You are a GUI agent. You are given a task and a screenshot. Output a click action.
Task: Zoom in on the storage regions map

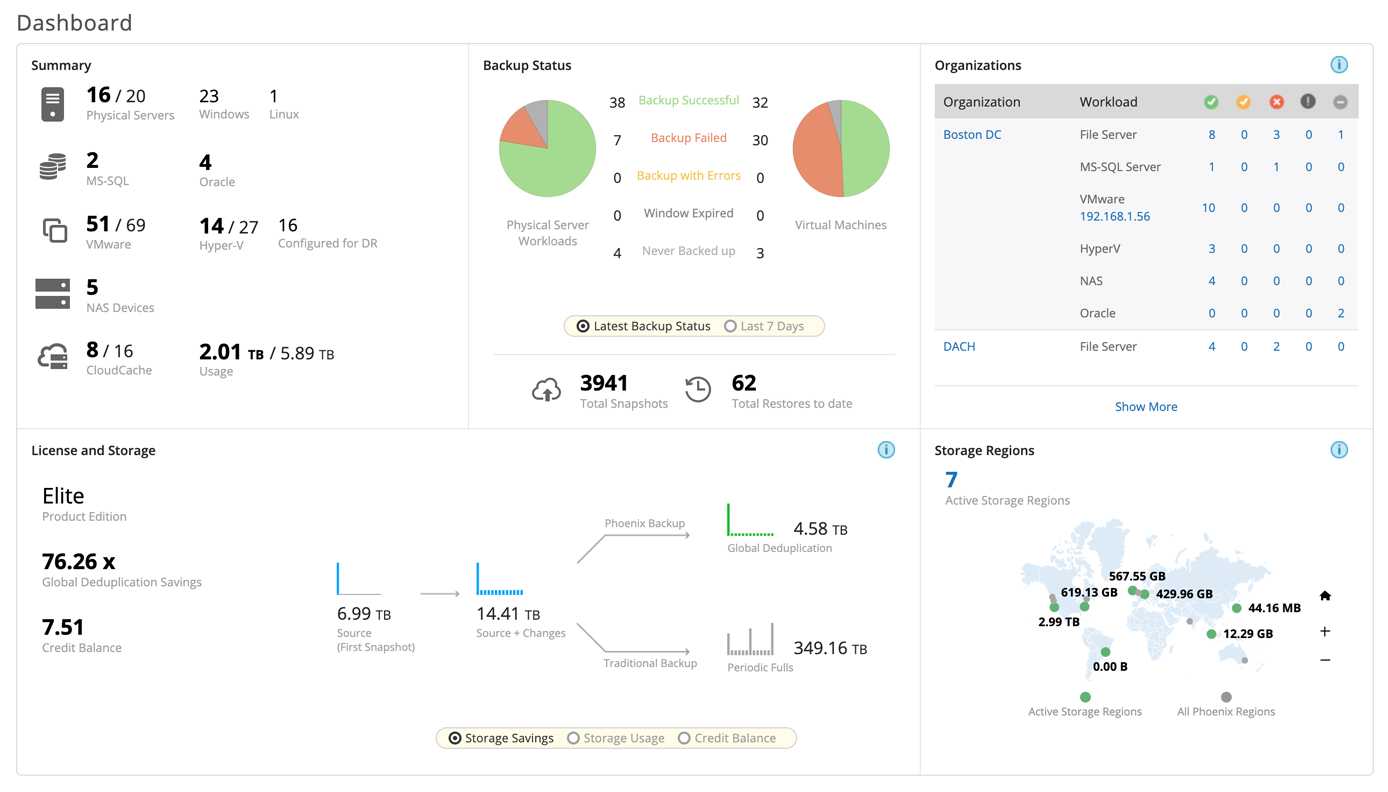[1325, 632]
